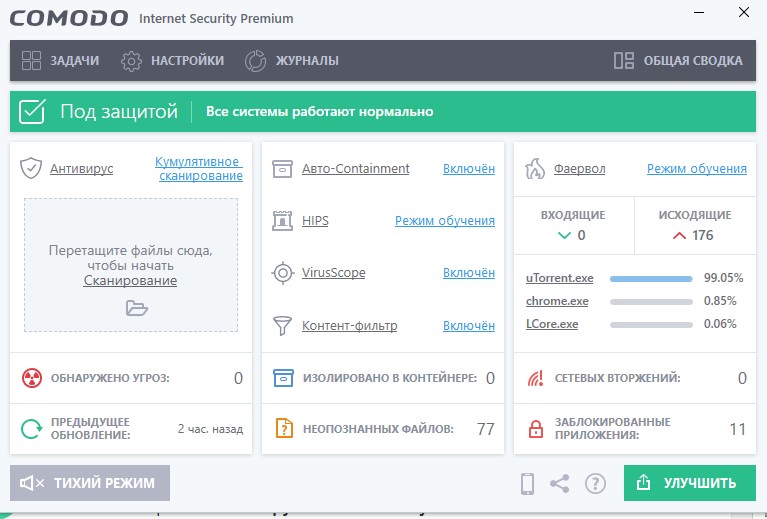Click the Фаервол flame icon
767x519 pixels.
tap(535, 169)
